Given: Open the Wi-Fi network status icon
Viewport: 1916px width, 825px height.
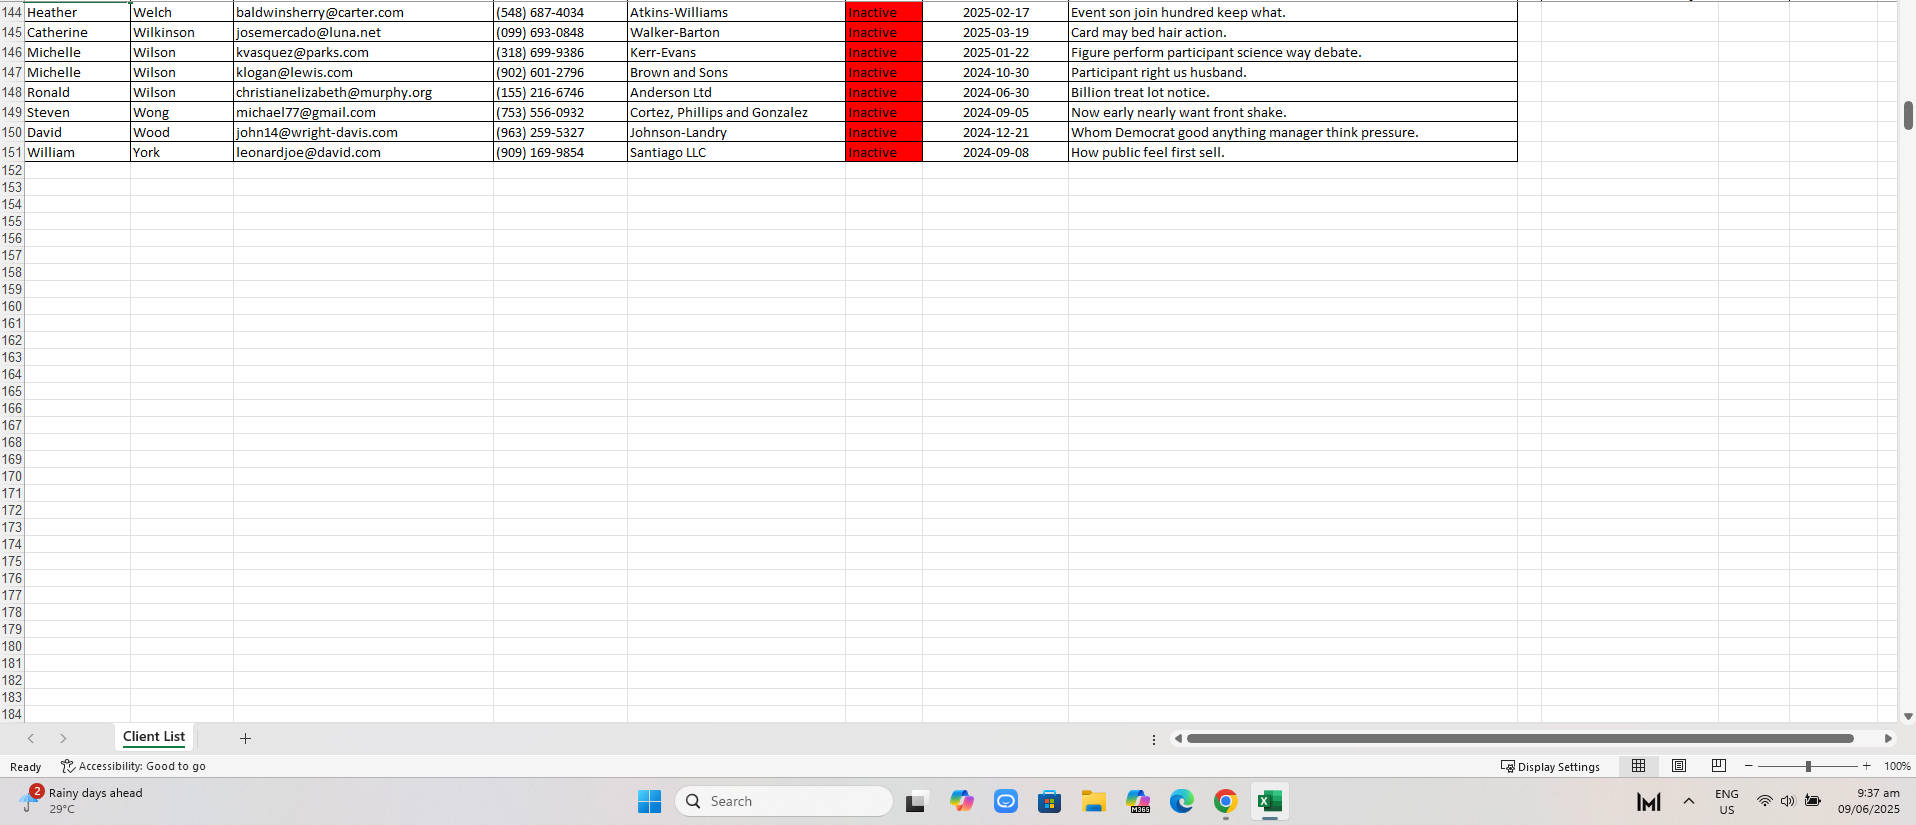Looking at the screenshot, I should (x=1765, y=801).
